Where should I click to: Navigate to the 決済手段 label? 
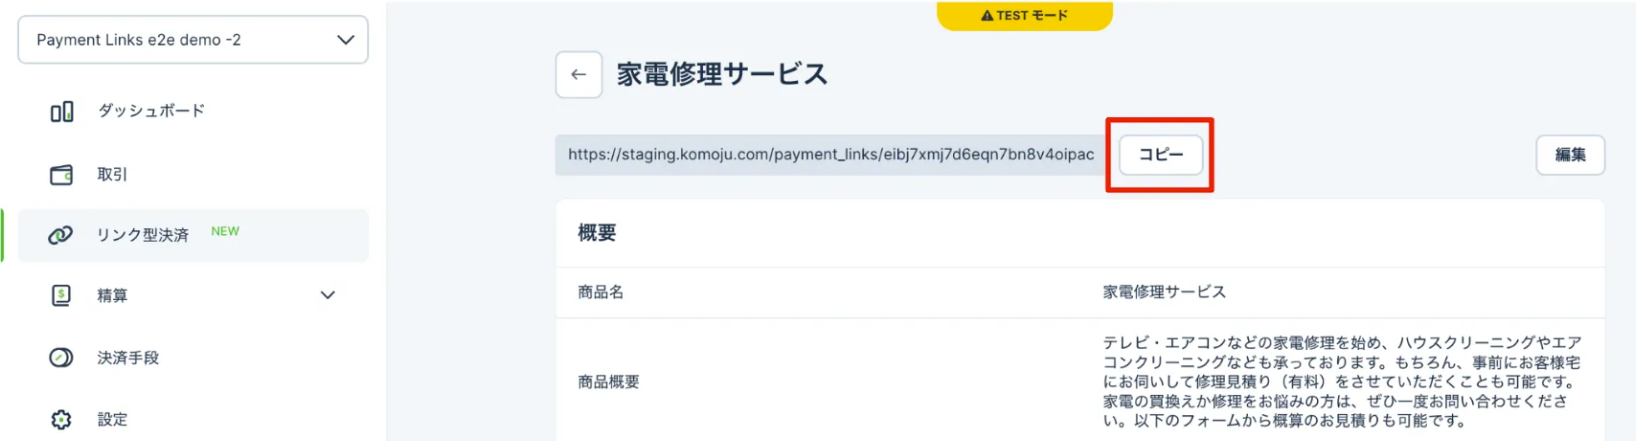click(128, 358)
